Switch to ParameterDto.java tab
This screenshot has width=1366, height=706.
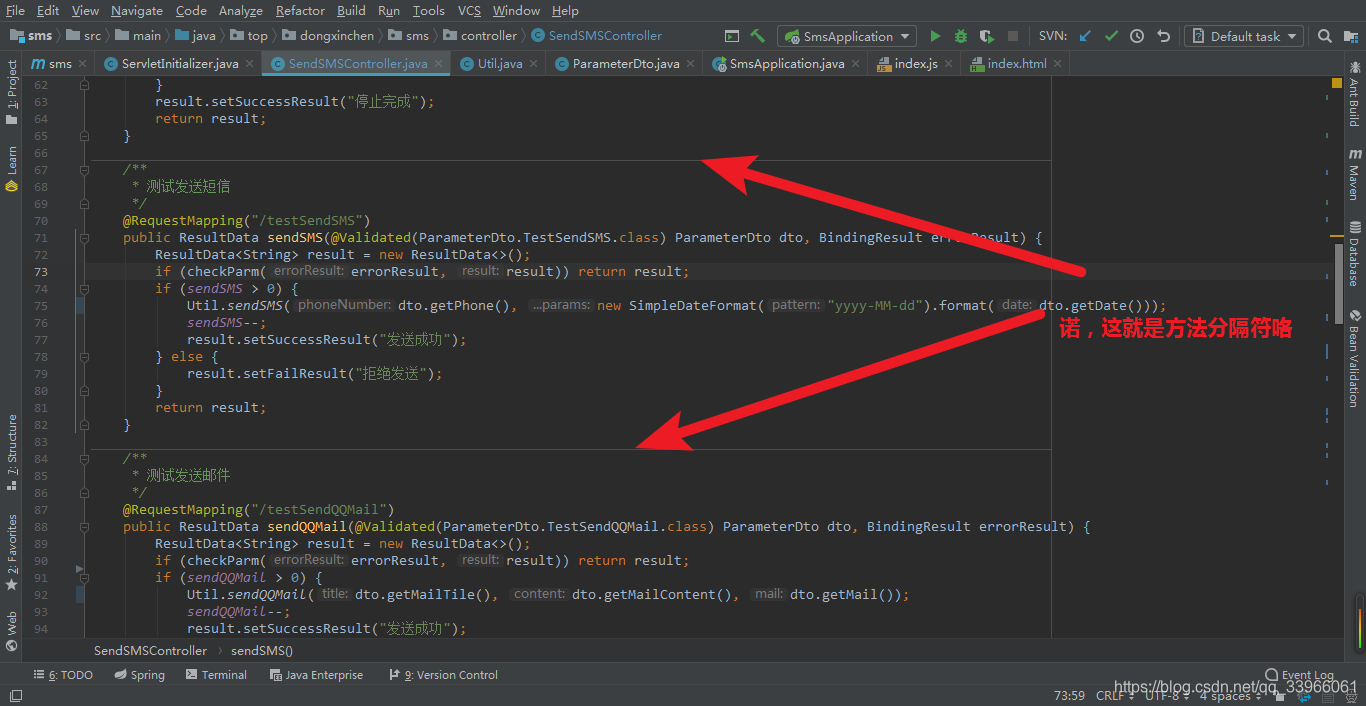[626, 63]
